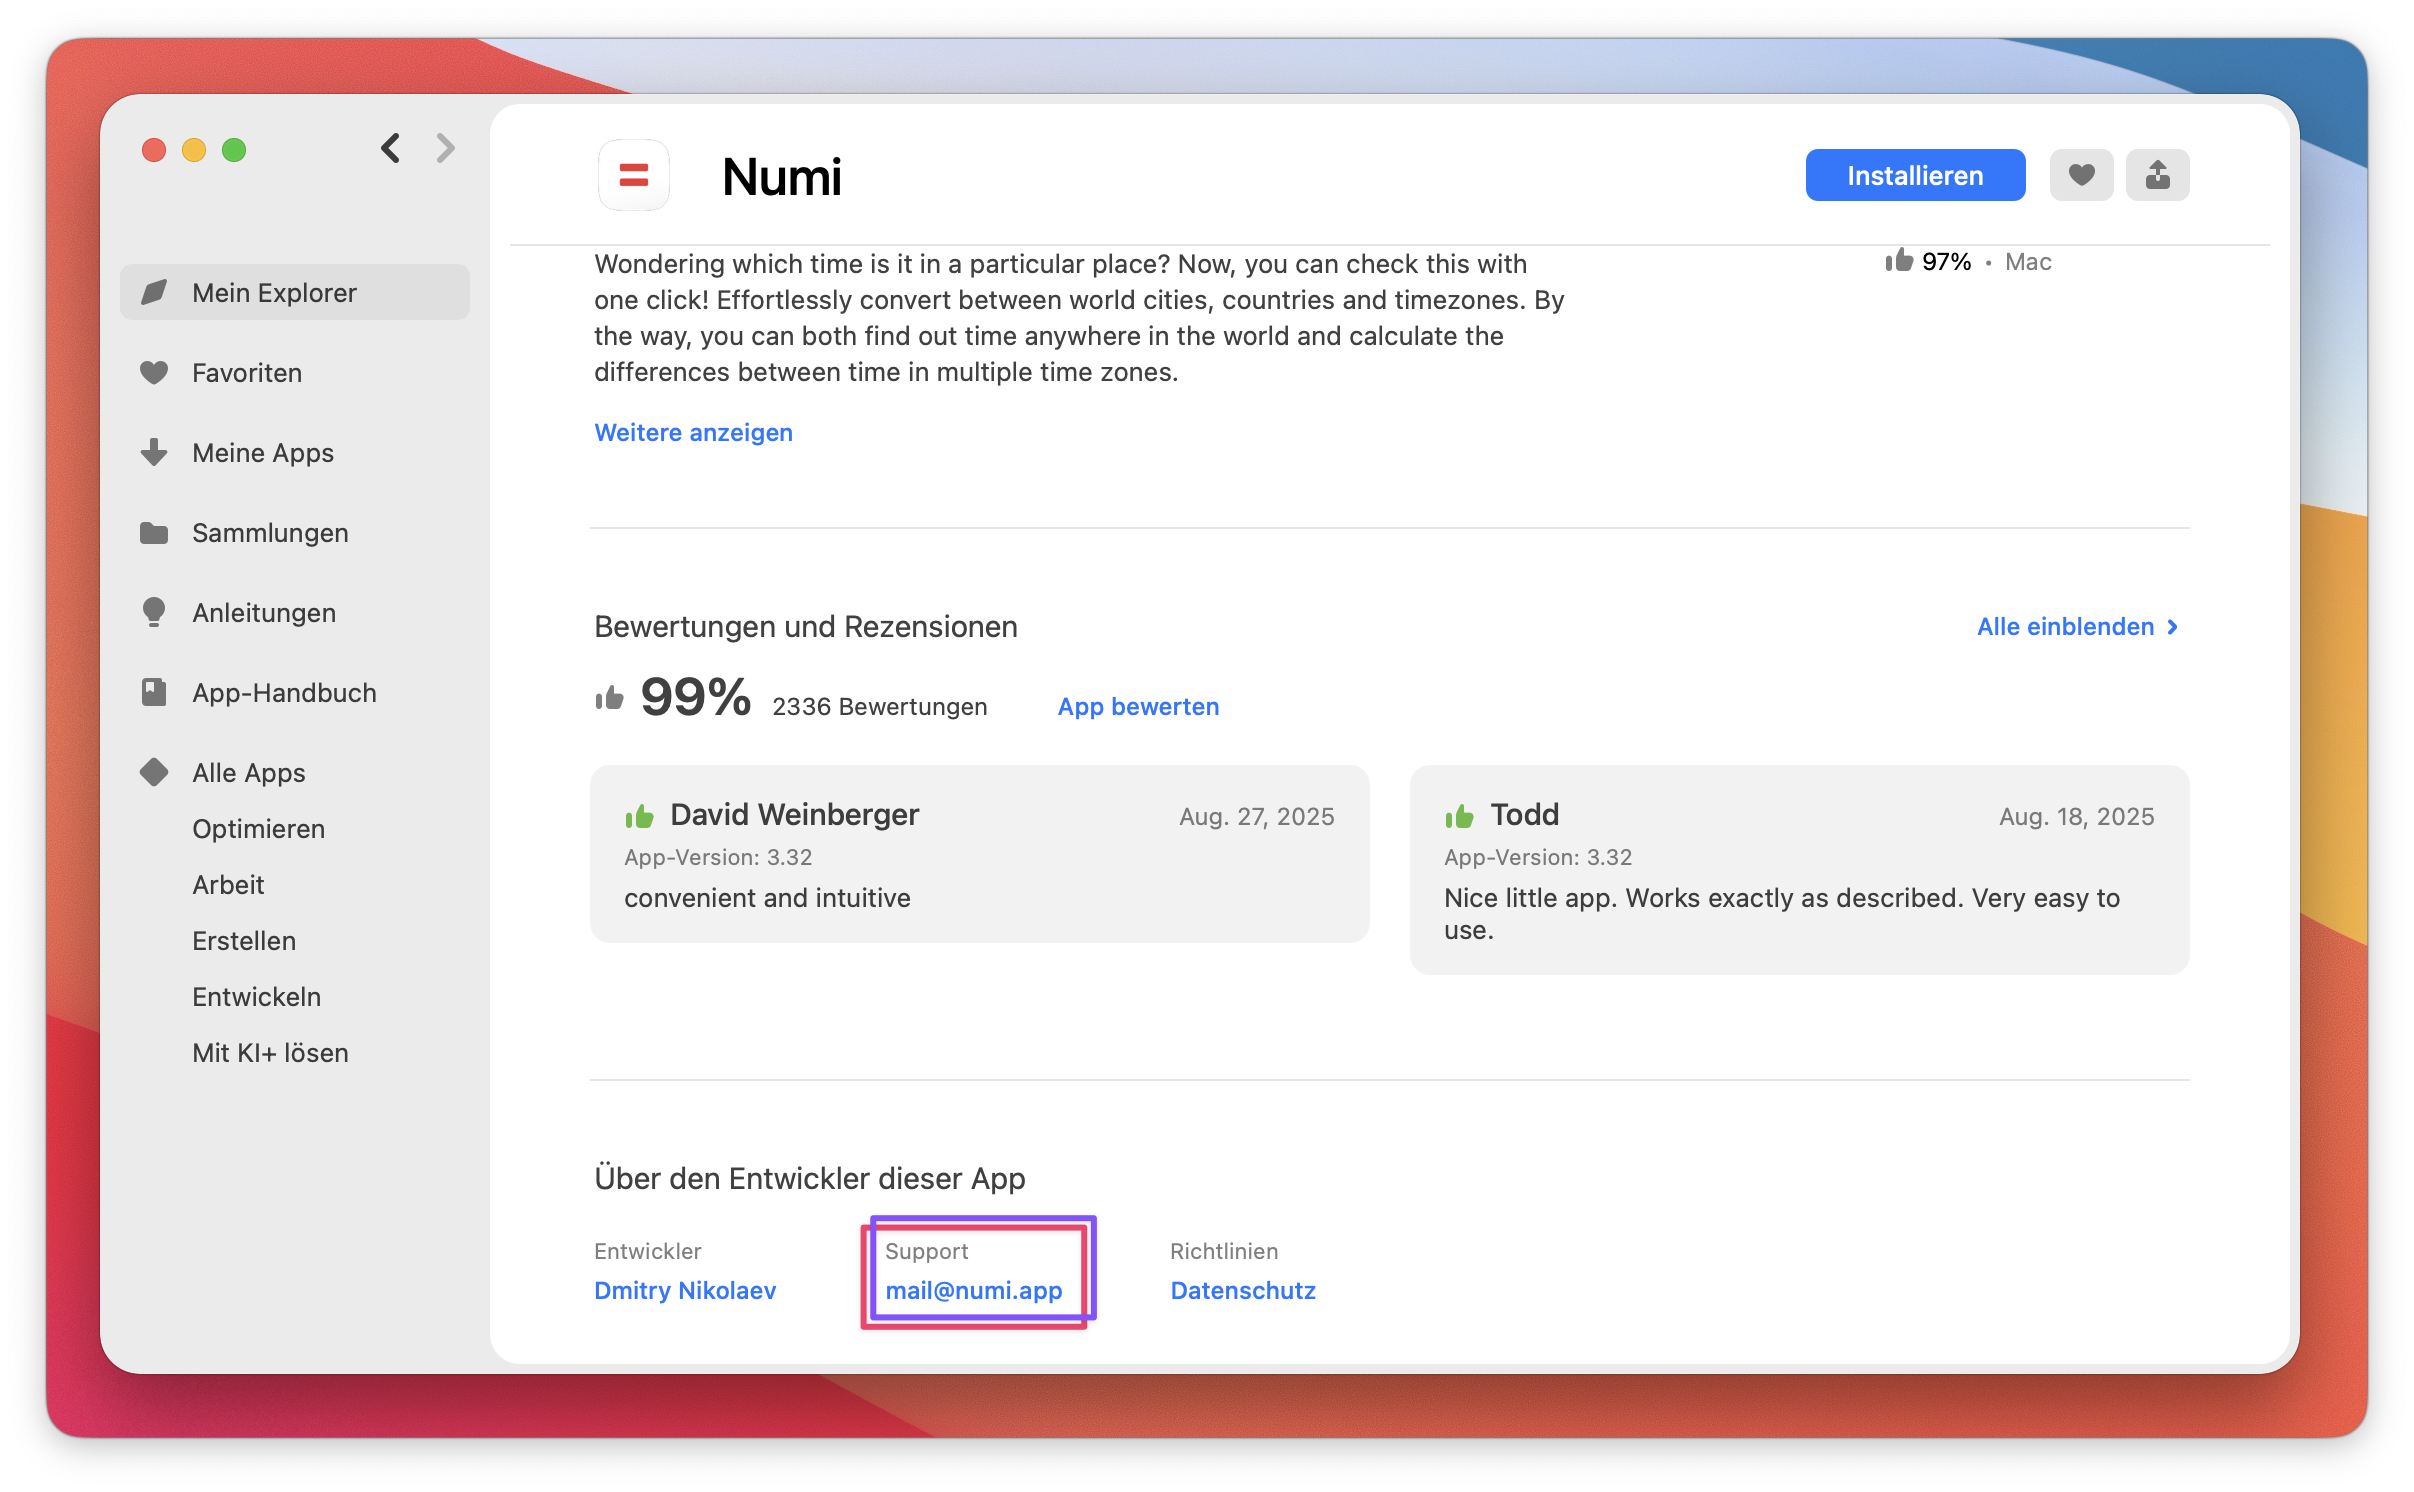Click the 99% rating value
The height and width of the screenshot is (1492, 2414).
pos(695,696)
